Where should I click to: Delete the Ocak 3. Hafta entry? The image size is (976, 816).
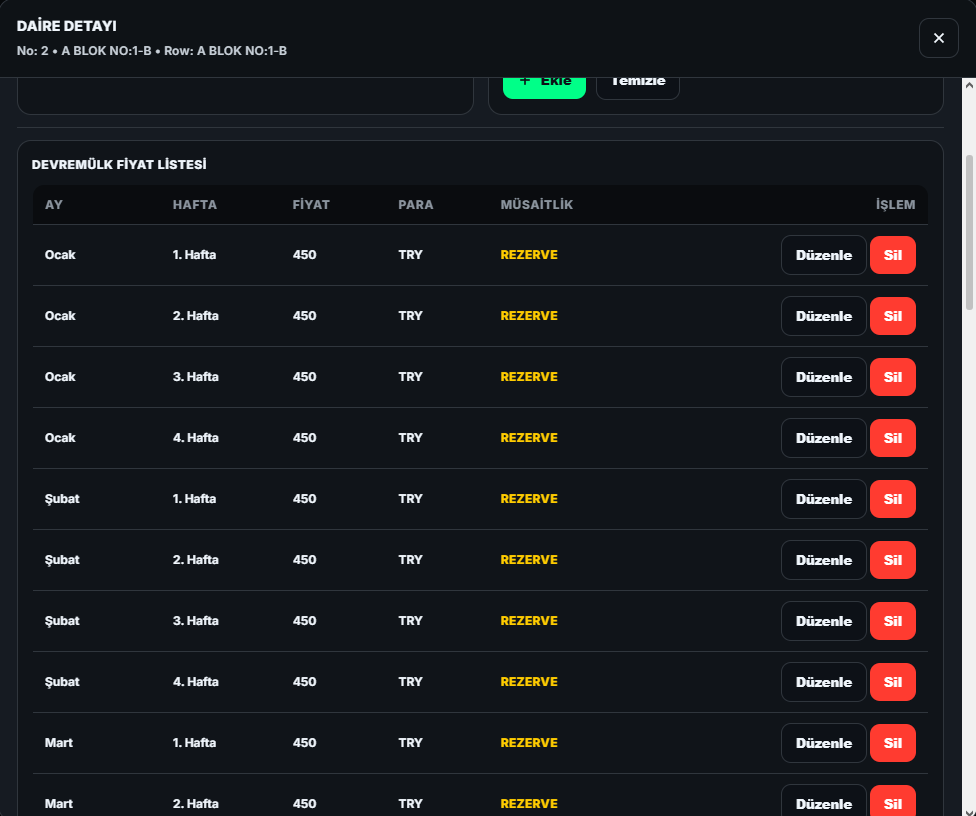(x=892, y=377)
